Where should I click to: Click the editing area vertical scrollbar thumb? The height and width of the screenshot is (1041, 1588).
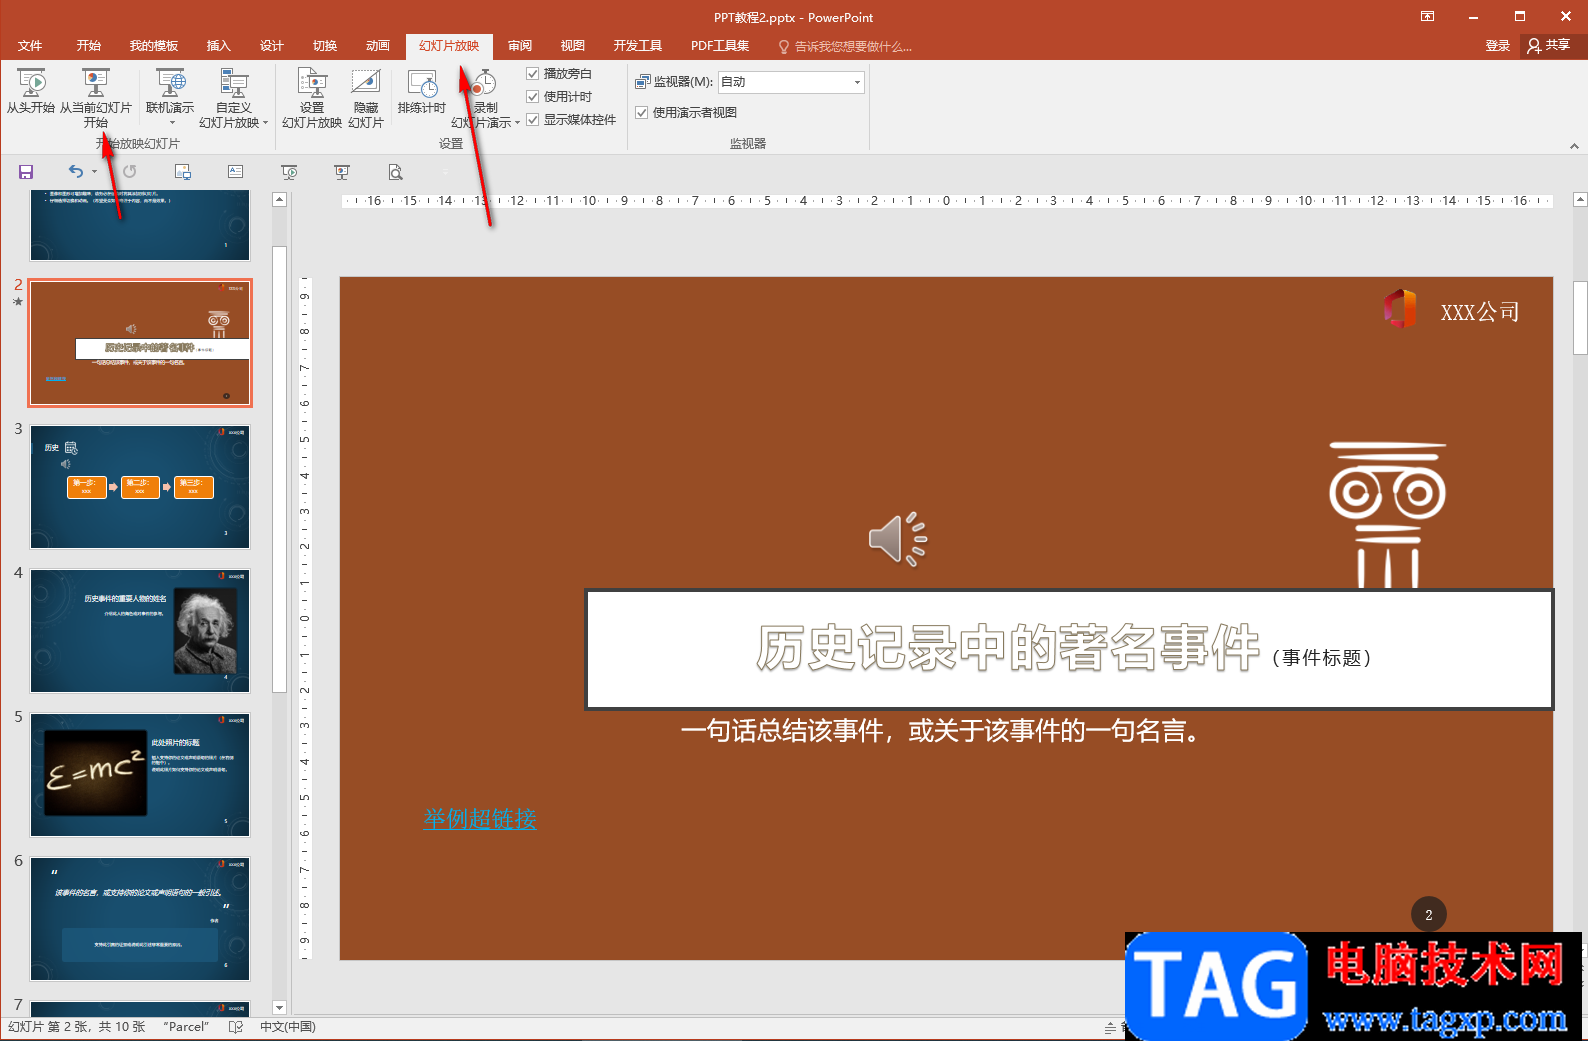[1580, 318]
